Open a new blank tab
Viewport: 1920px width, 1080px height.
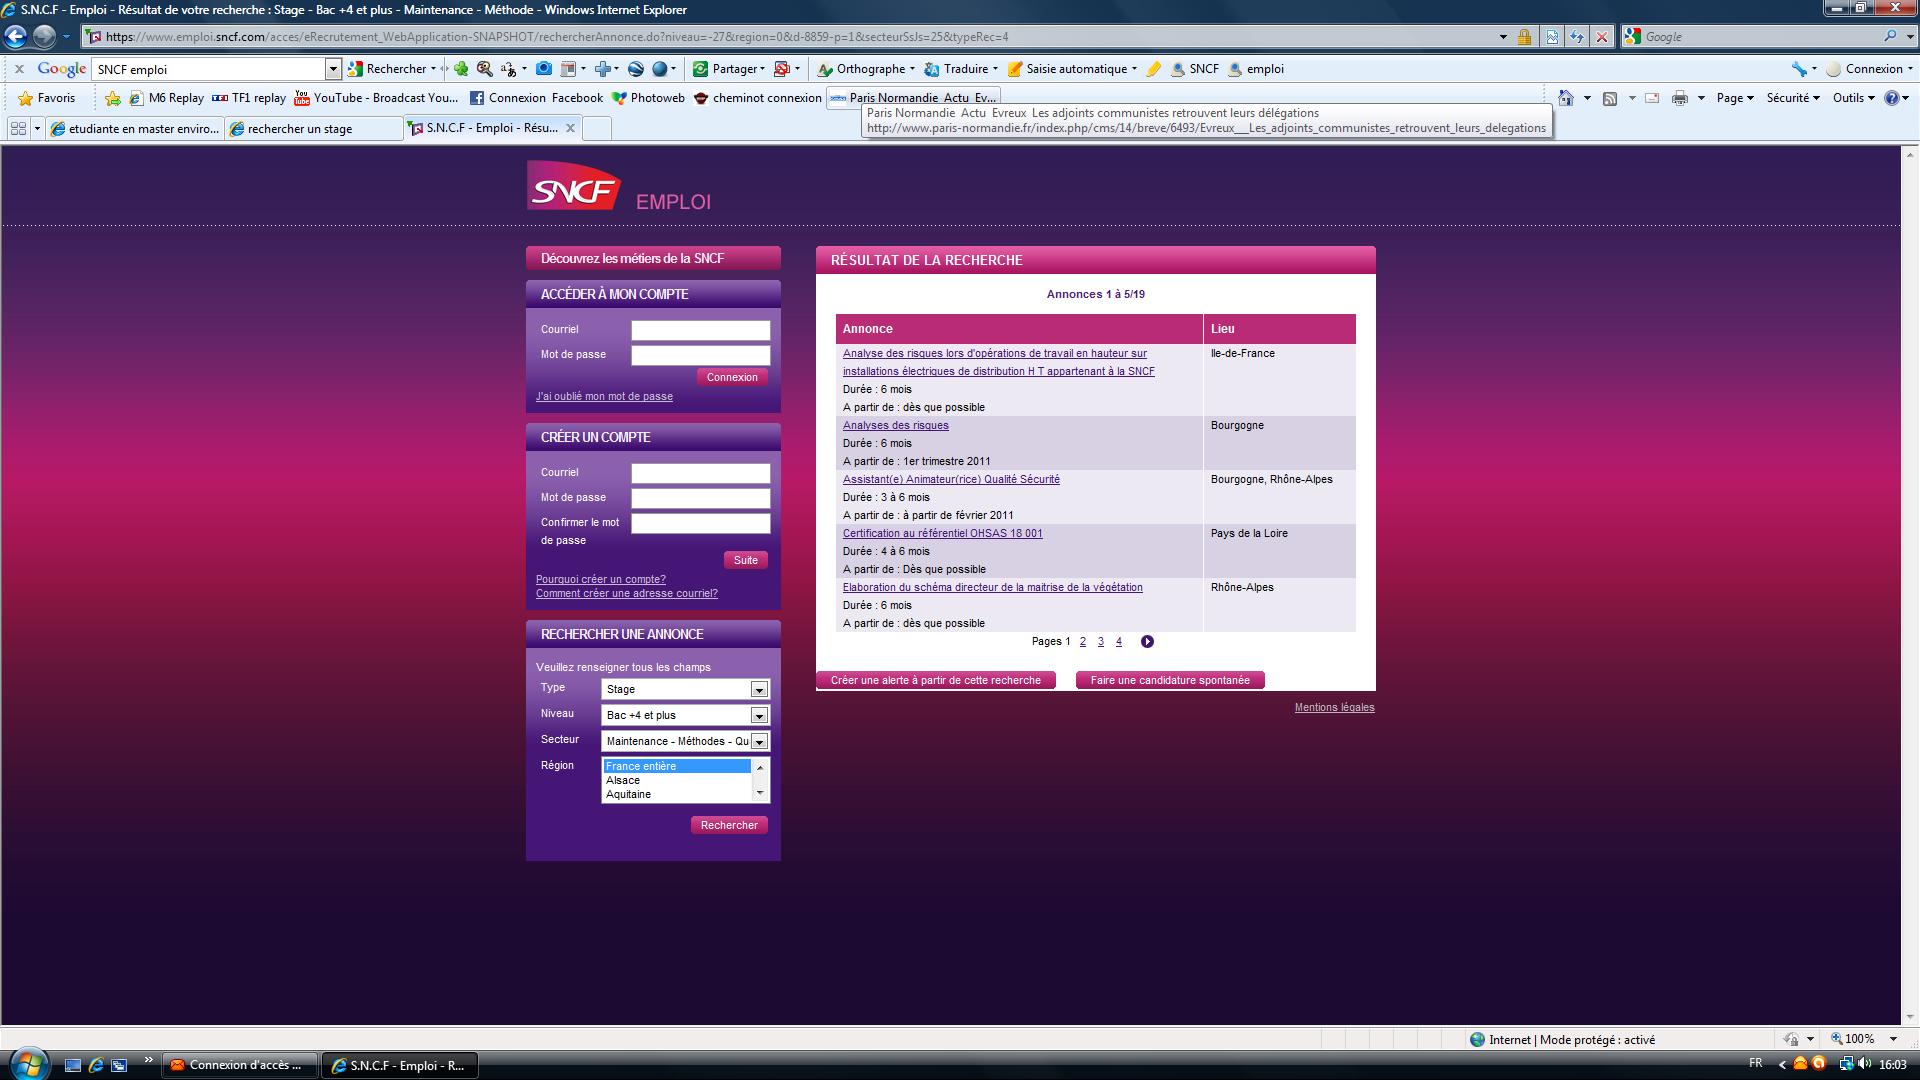596,128
